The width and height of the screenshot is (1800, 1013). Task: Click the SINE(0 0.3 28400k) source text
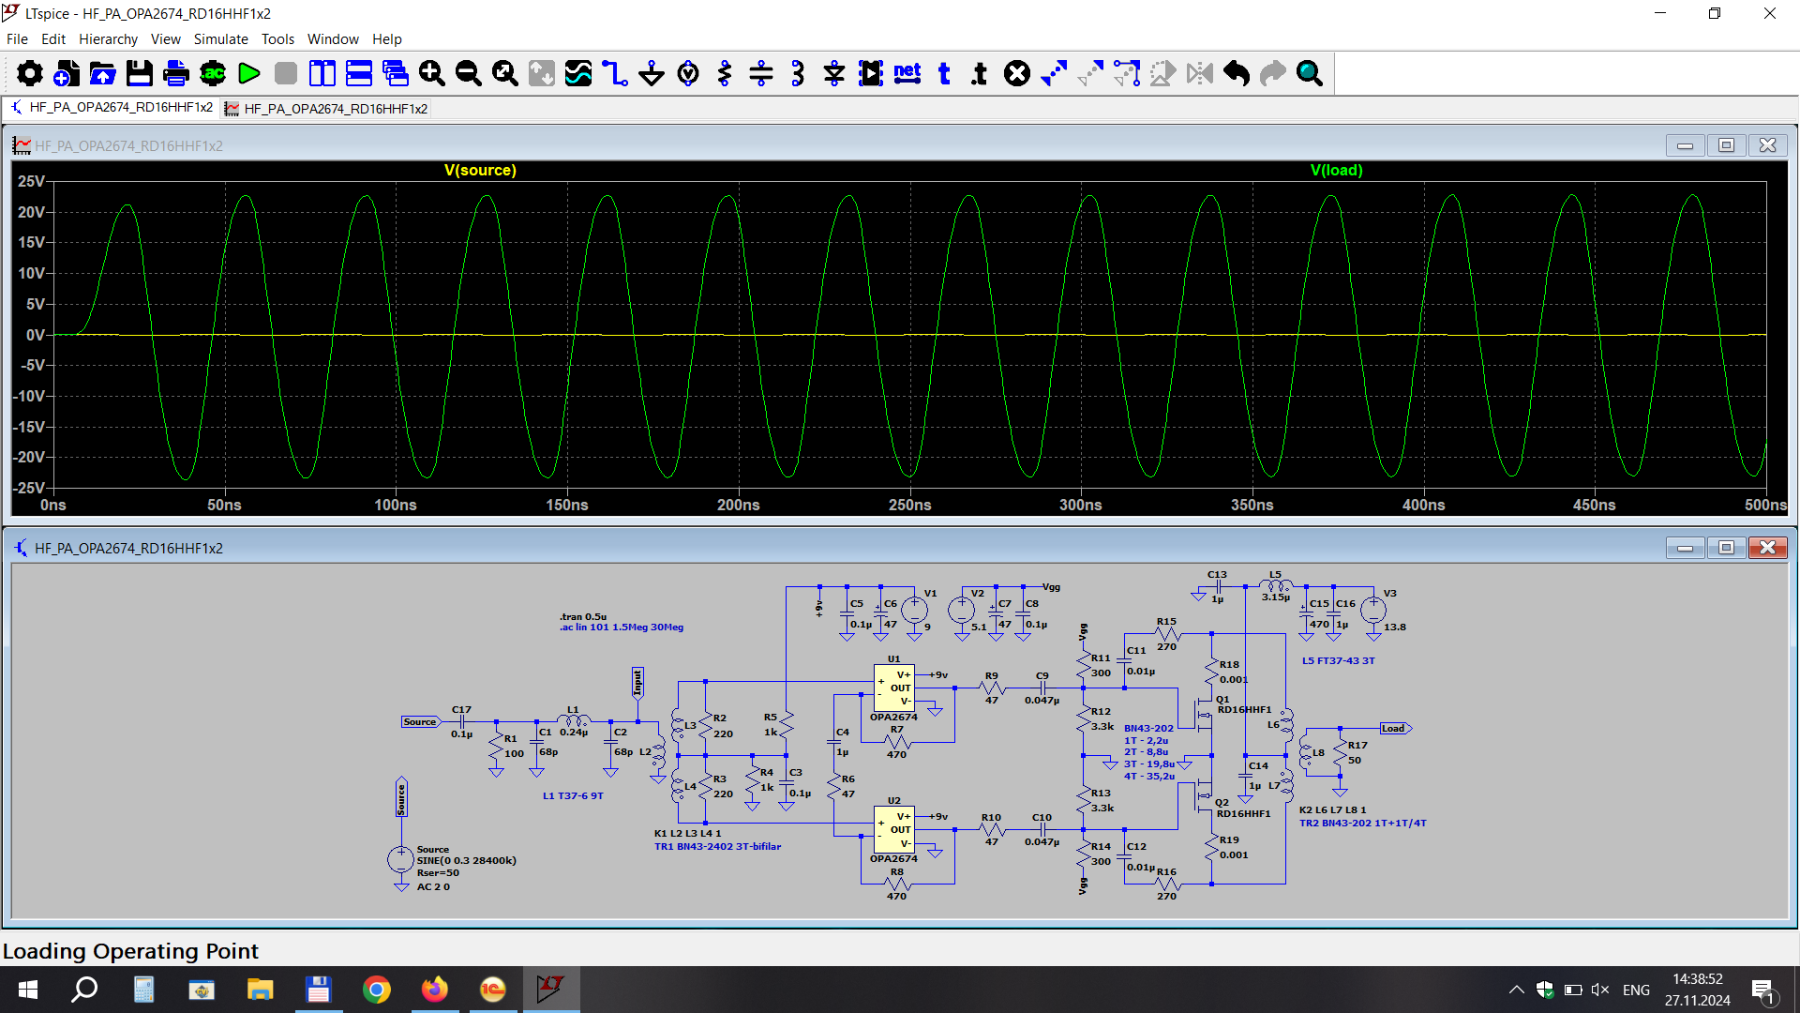(466, 860)
